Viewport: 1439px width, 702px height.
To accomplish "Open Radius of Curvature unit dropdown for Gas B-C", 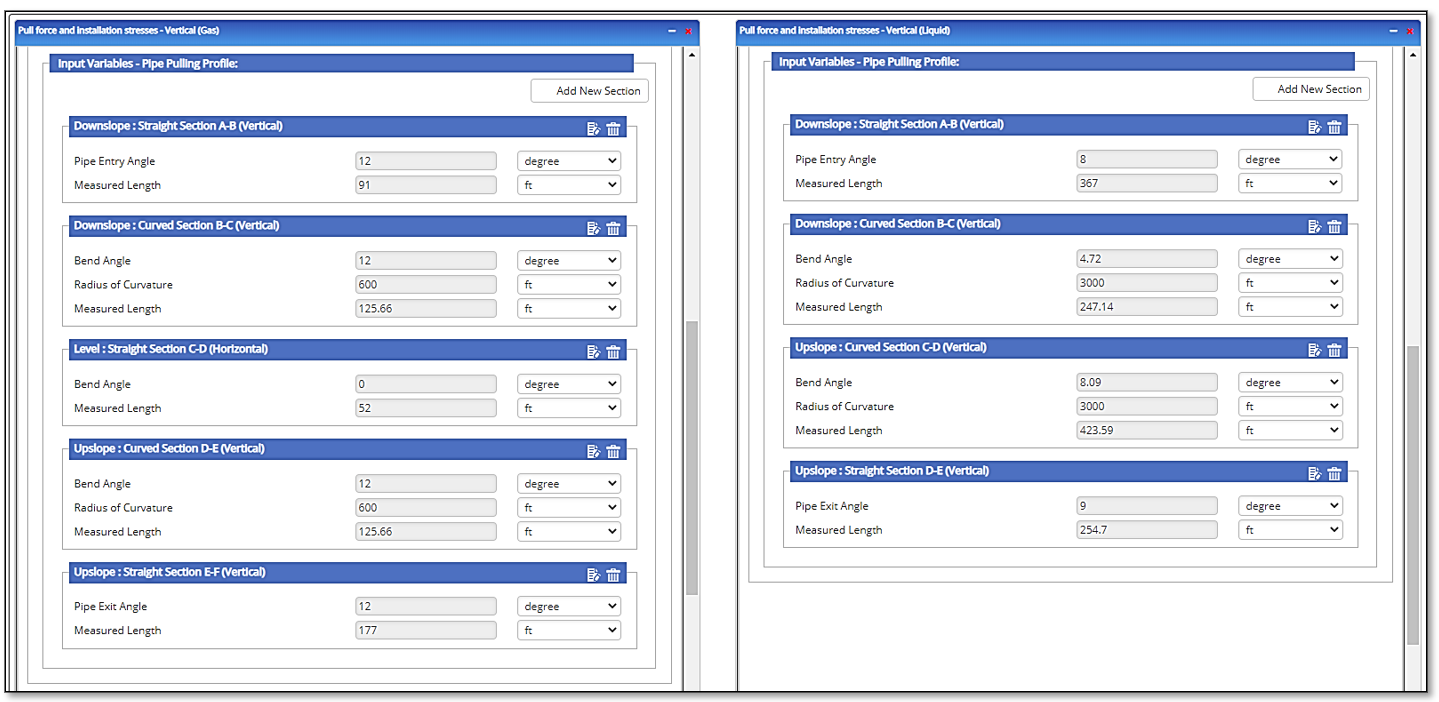I will coord(568,285).
